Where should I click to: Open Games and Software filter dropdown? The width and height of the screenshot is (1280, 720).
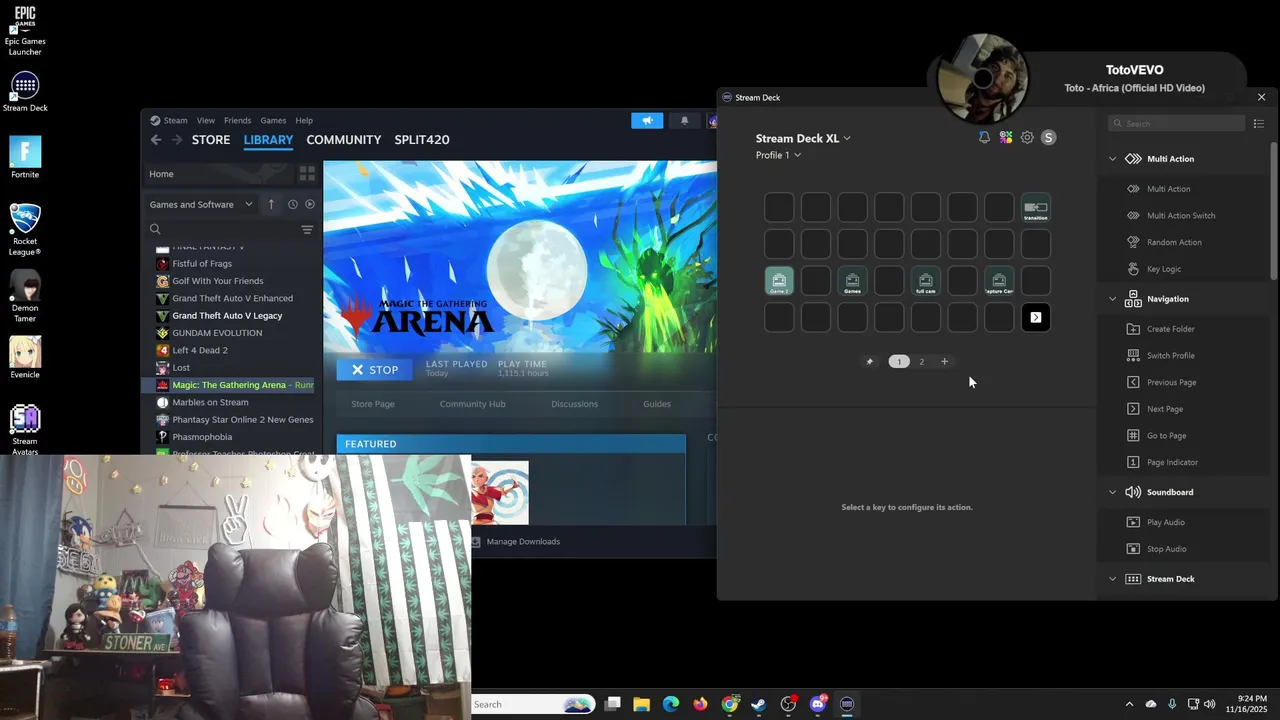pyautogui.click(x=201, y=204)
